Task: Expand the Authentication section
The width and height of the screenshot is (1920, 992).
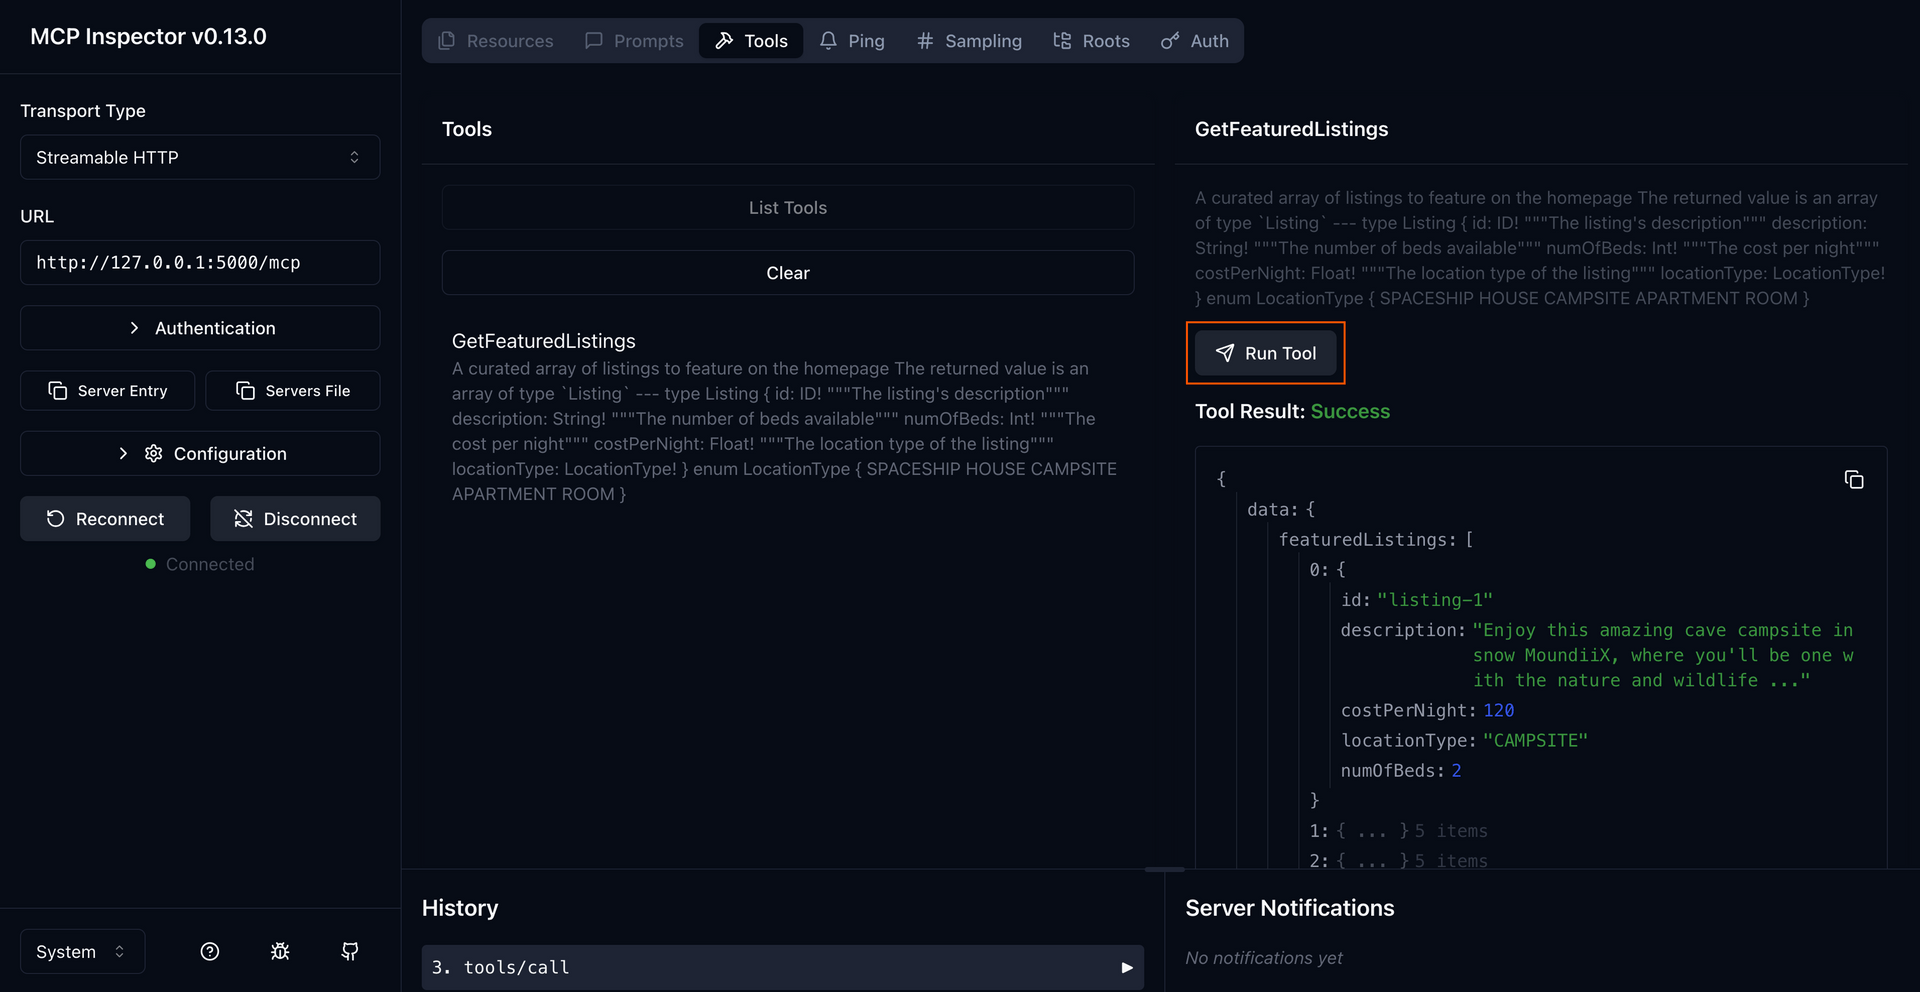Action: 199,327
